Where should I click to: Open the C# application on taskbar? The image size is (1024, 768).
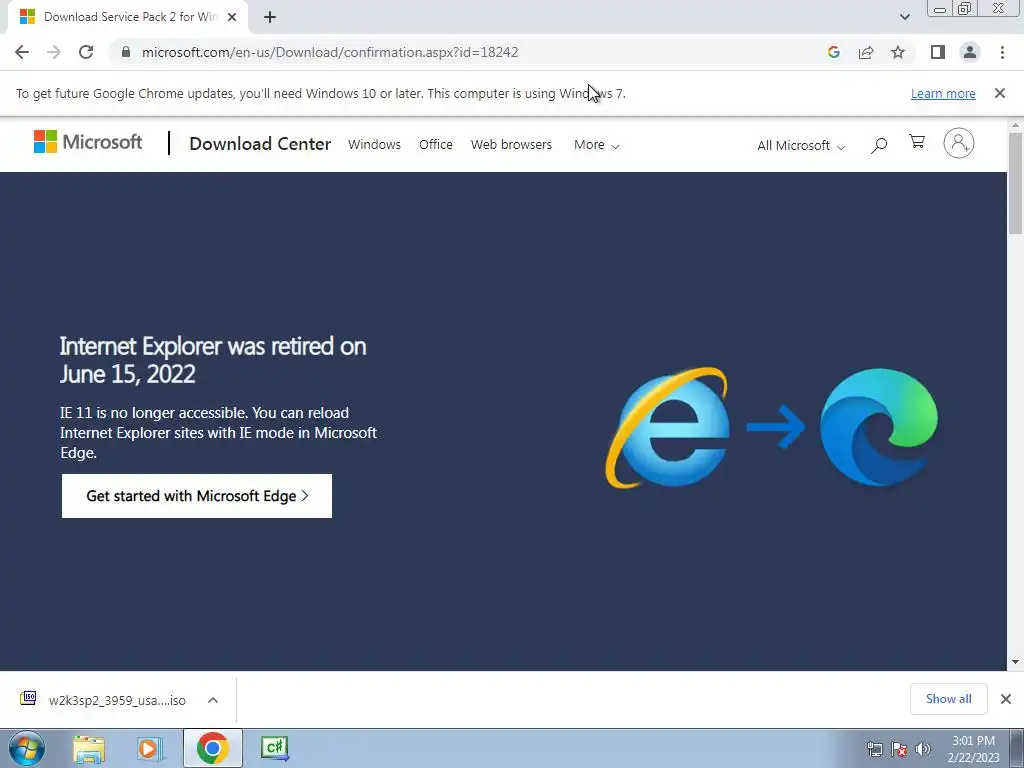[274, 748]
